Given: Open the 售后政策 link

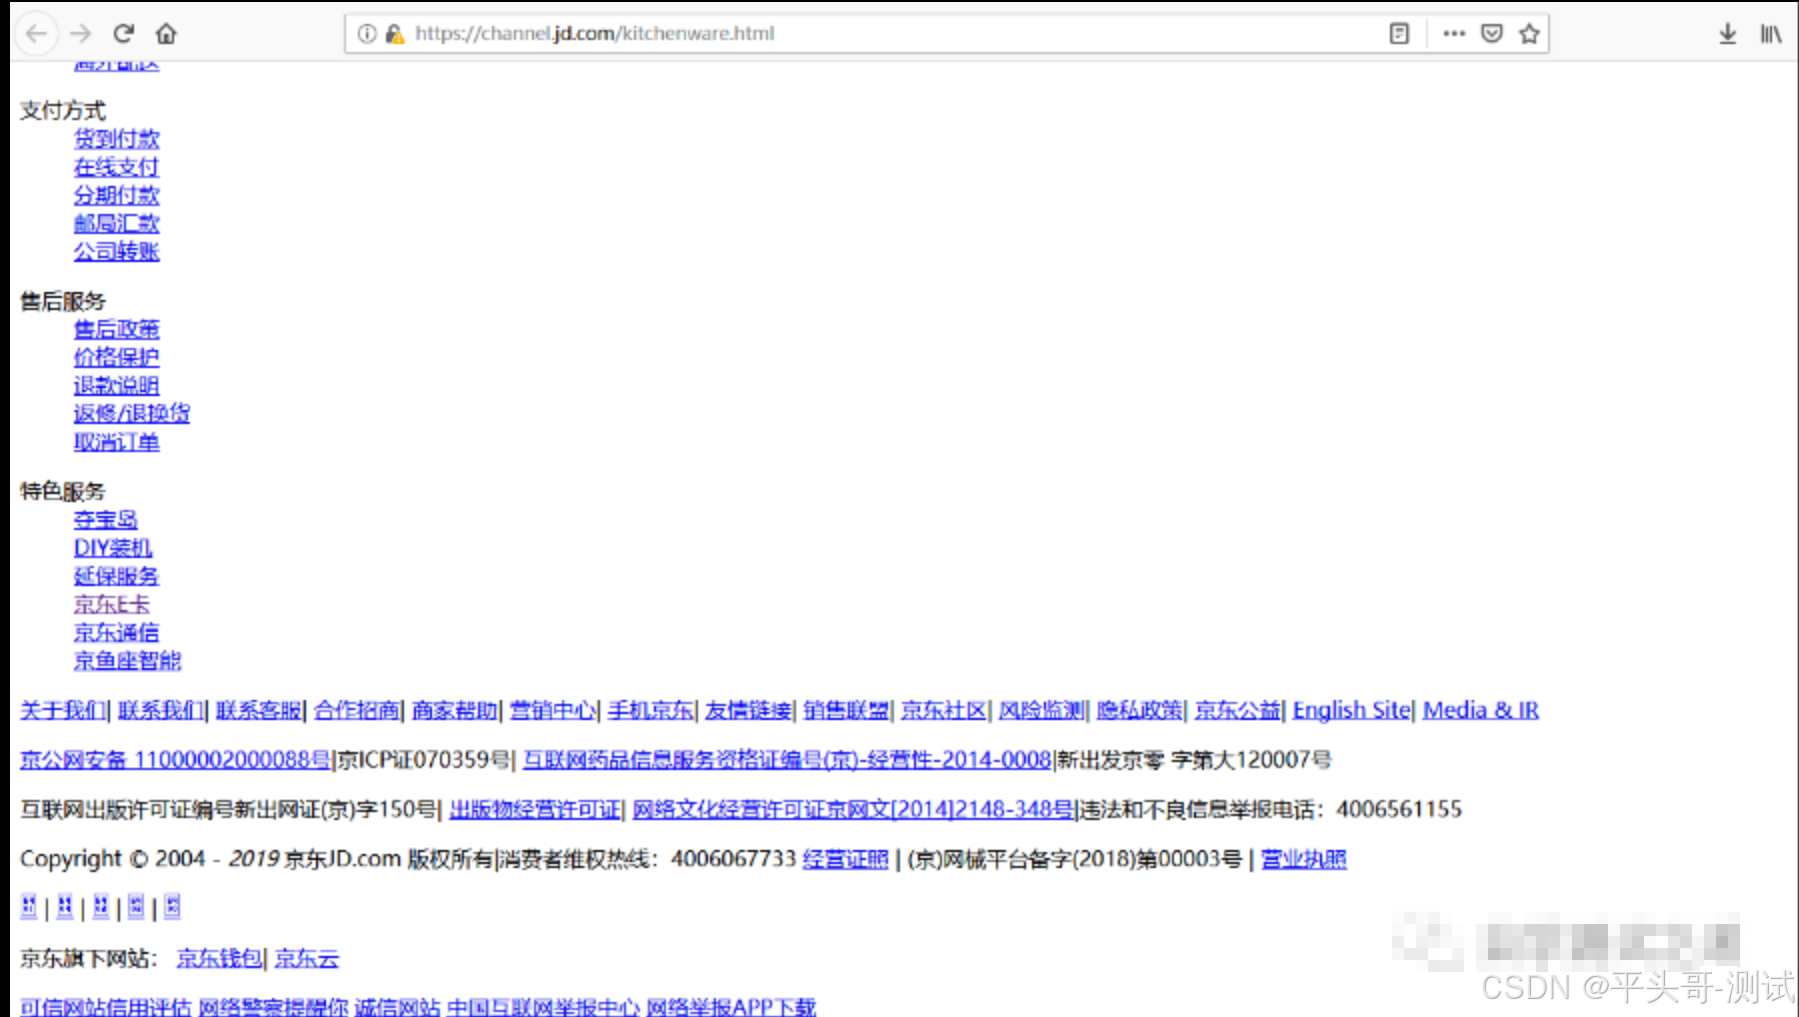Looking at the screenshot, I should 116,329.
